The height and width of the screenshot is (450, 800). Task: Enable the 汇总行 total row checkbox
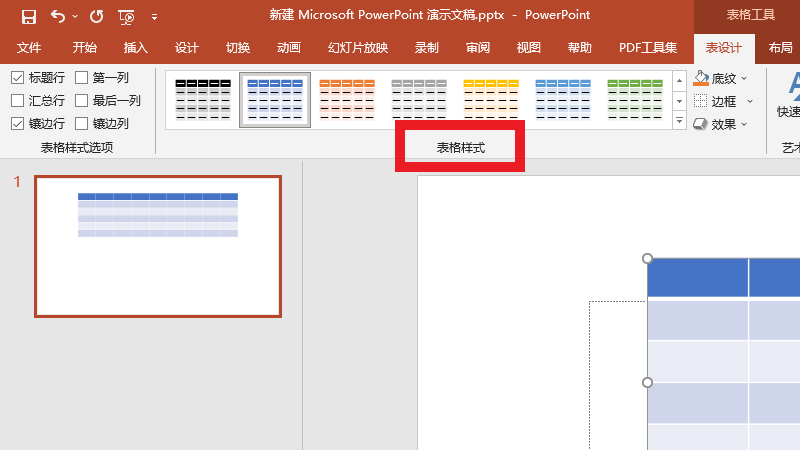(x=18, y=100)
